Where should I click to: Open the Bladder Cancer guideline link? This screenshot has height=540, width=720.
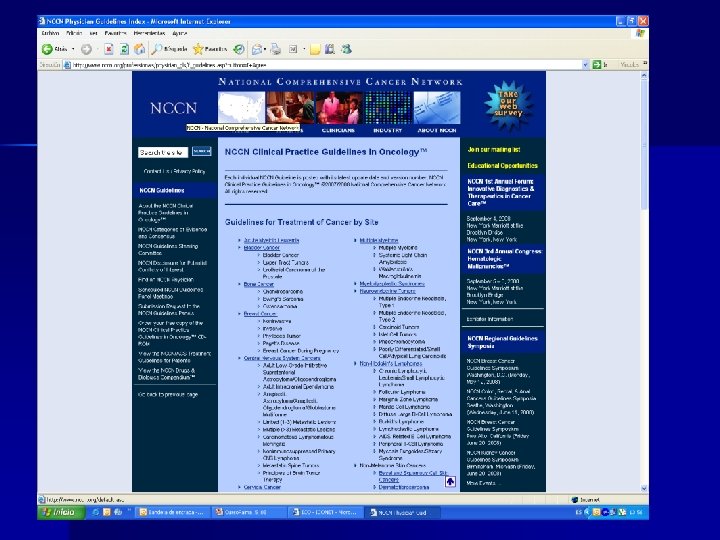[x=262, y=248]
